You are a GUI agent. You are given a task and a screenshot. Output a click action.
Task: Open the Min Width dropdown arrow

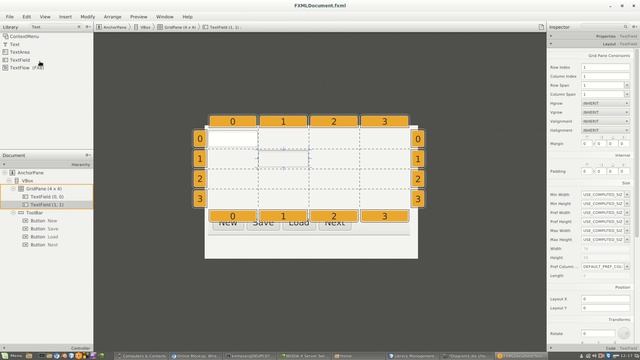627,195
